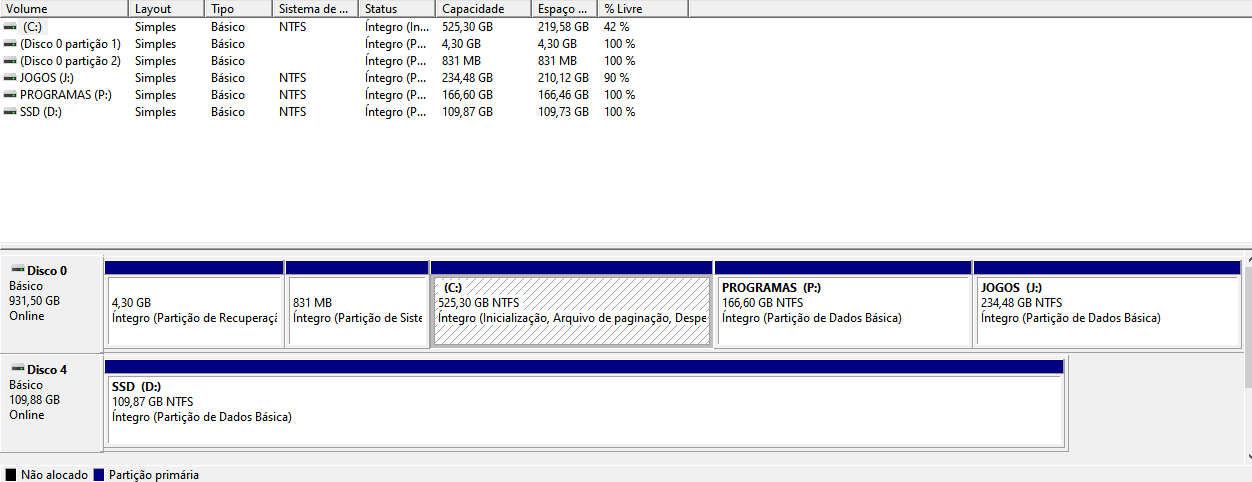Sort by the Tipo column header
Viewport: 1252px width, 482px height.
point(239,8)
